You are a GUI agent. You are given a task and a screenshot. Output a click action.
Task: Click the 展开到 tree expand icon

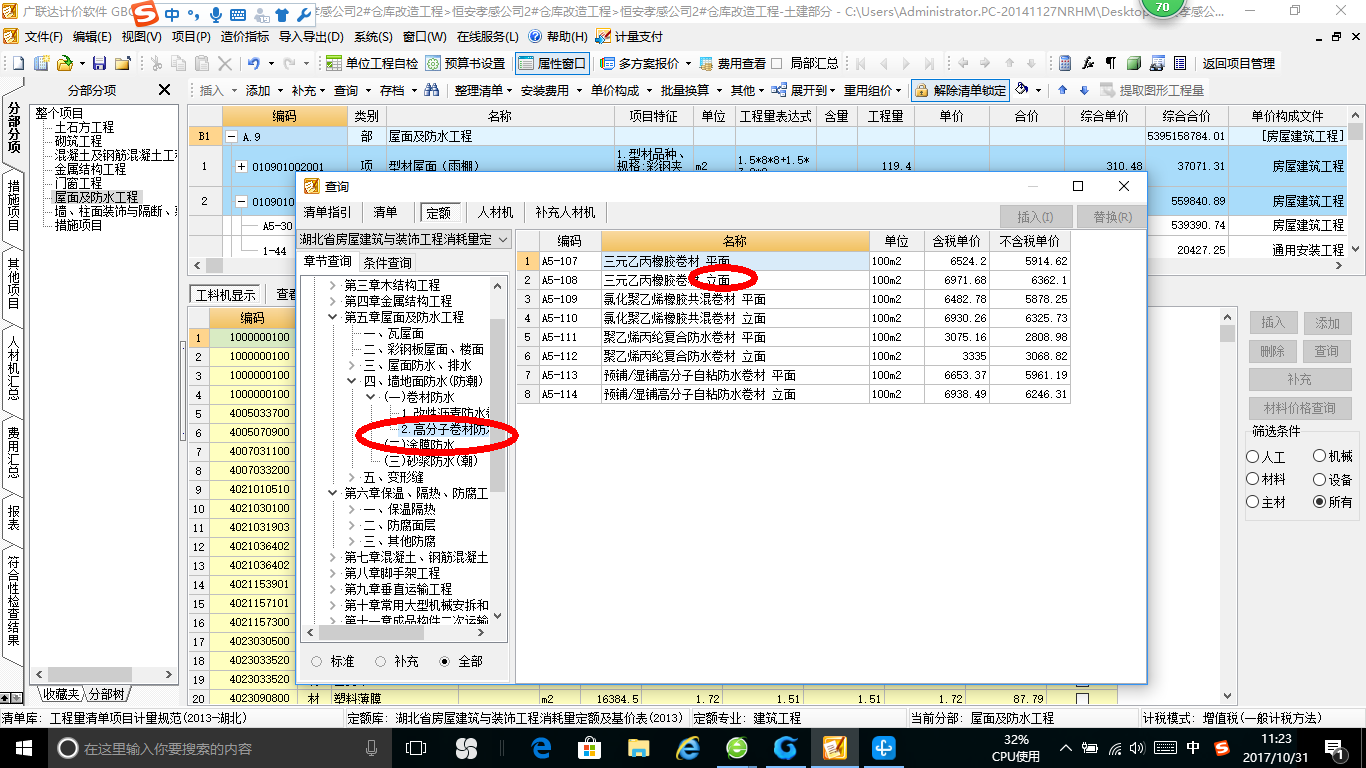coord(780,90)
